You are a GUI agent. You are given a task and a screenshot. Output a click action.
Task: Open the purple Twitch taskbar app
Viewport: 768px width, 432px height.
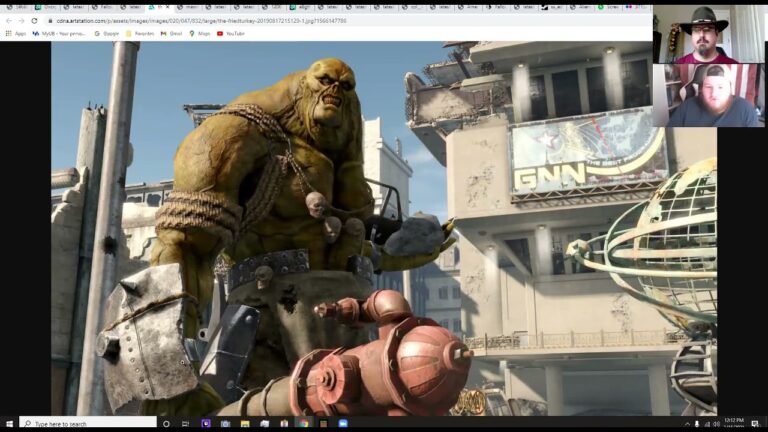point(206,423)
